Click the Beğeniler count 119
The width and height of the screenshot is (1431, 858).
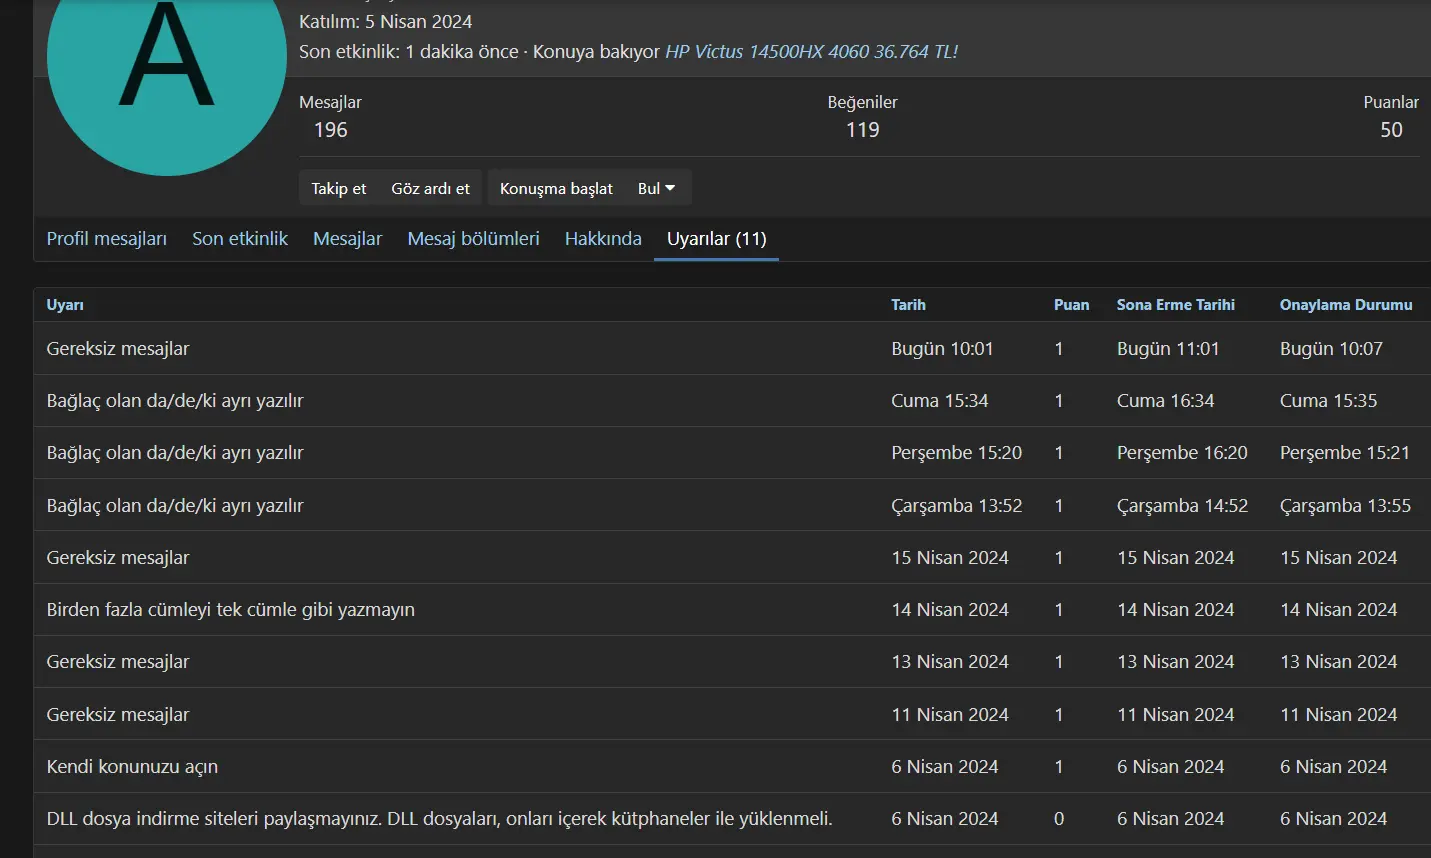pyautogui.click(x=863, y=130)
